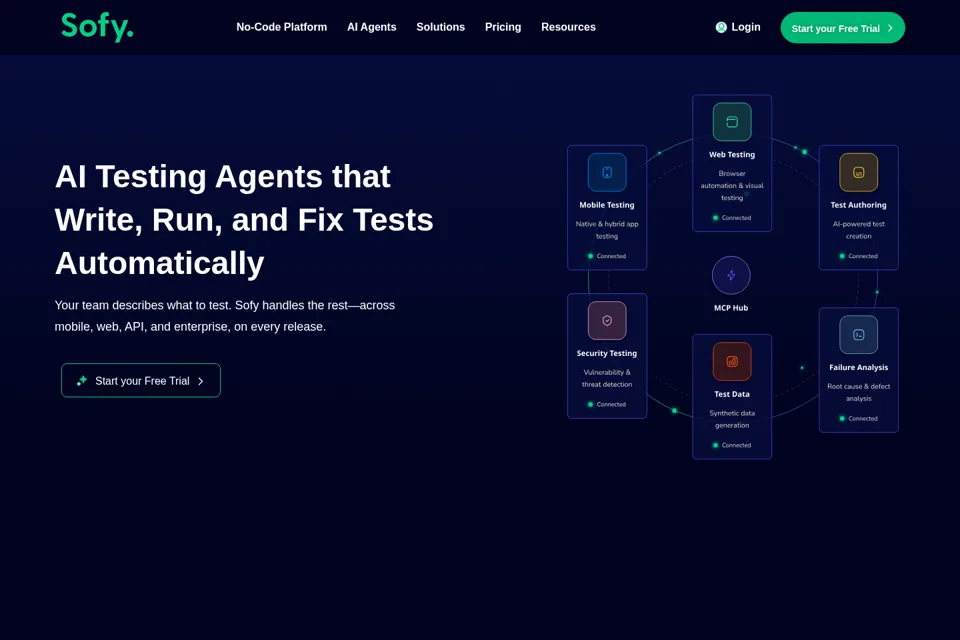Click the Connected status on Security Testing card
Viewport: 960px width, 640px height.
click(x=607, y=404)
